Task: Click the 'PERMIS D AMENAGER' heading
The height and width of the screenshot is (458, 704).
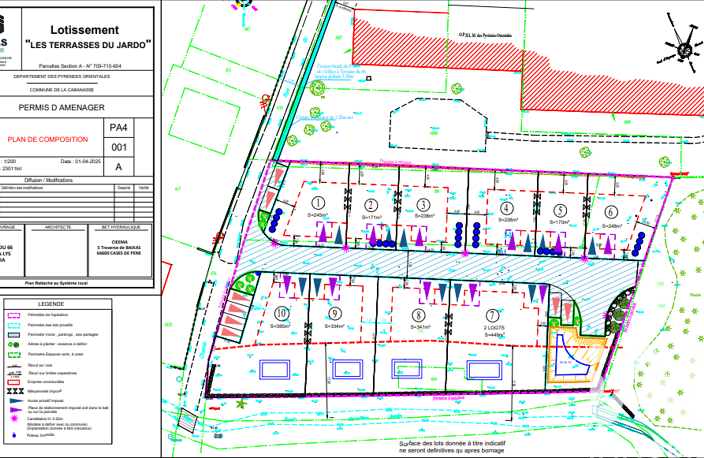Action: click(62, 108)
